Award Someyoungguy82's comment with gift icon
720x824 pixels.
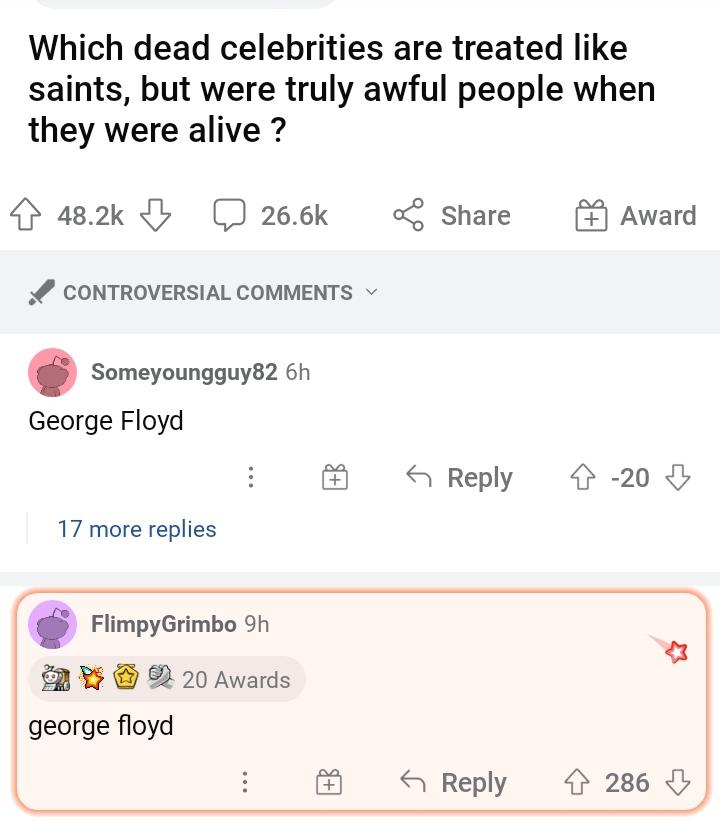point(335,478)
